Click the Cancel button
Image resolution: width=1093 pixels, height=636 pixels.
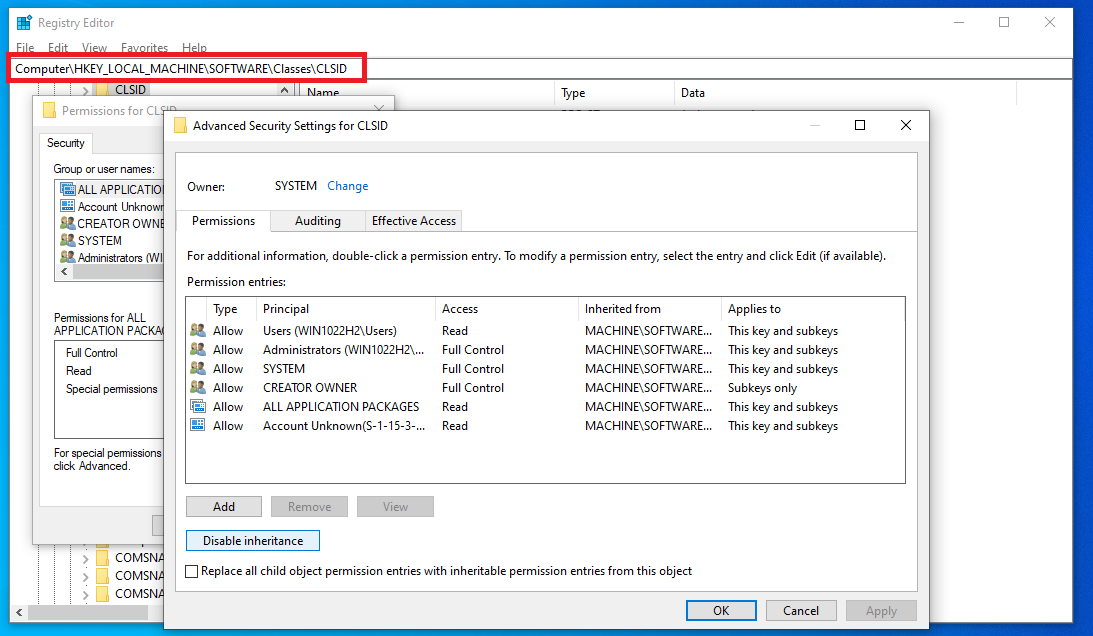pos(801,610)
